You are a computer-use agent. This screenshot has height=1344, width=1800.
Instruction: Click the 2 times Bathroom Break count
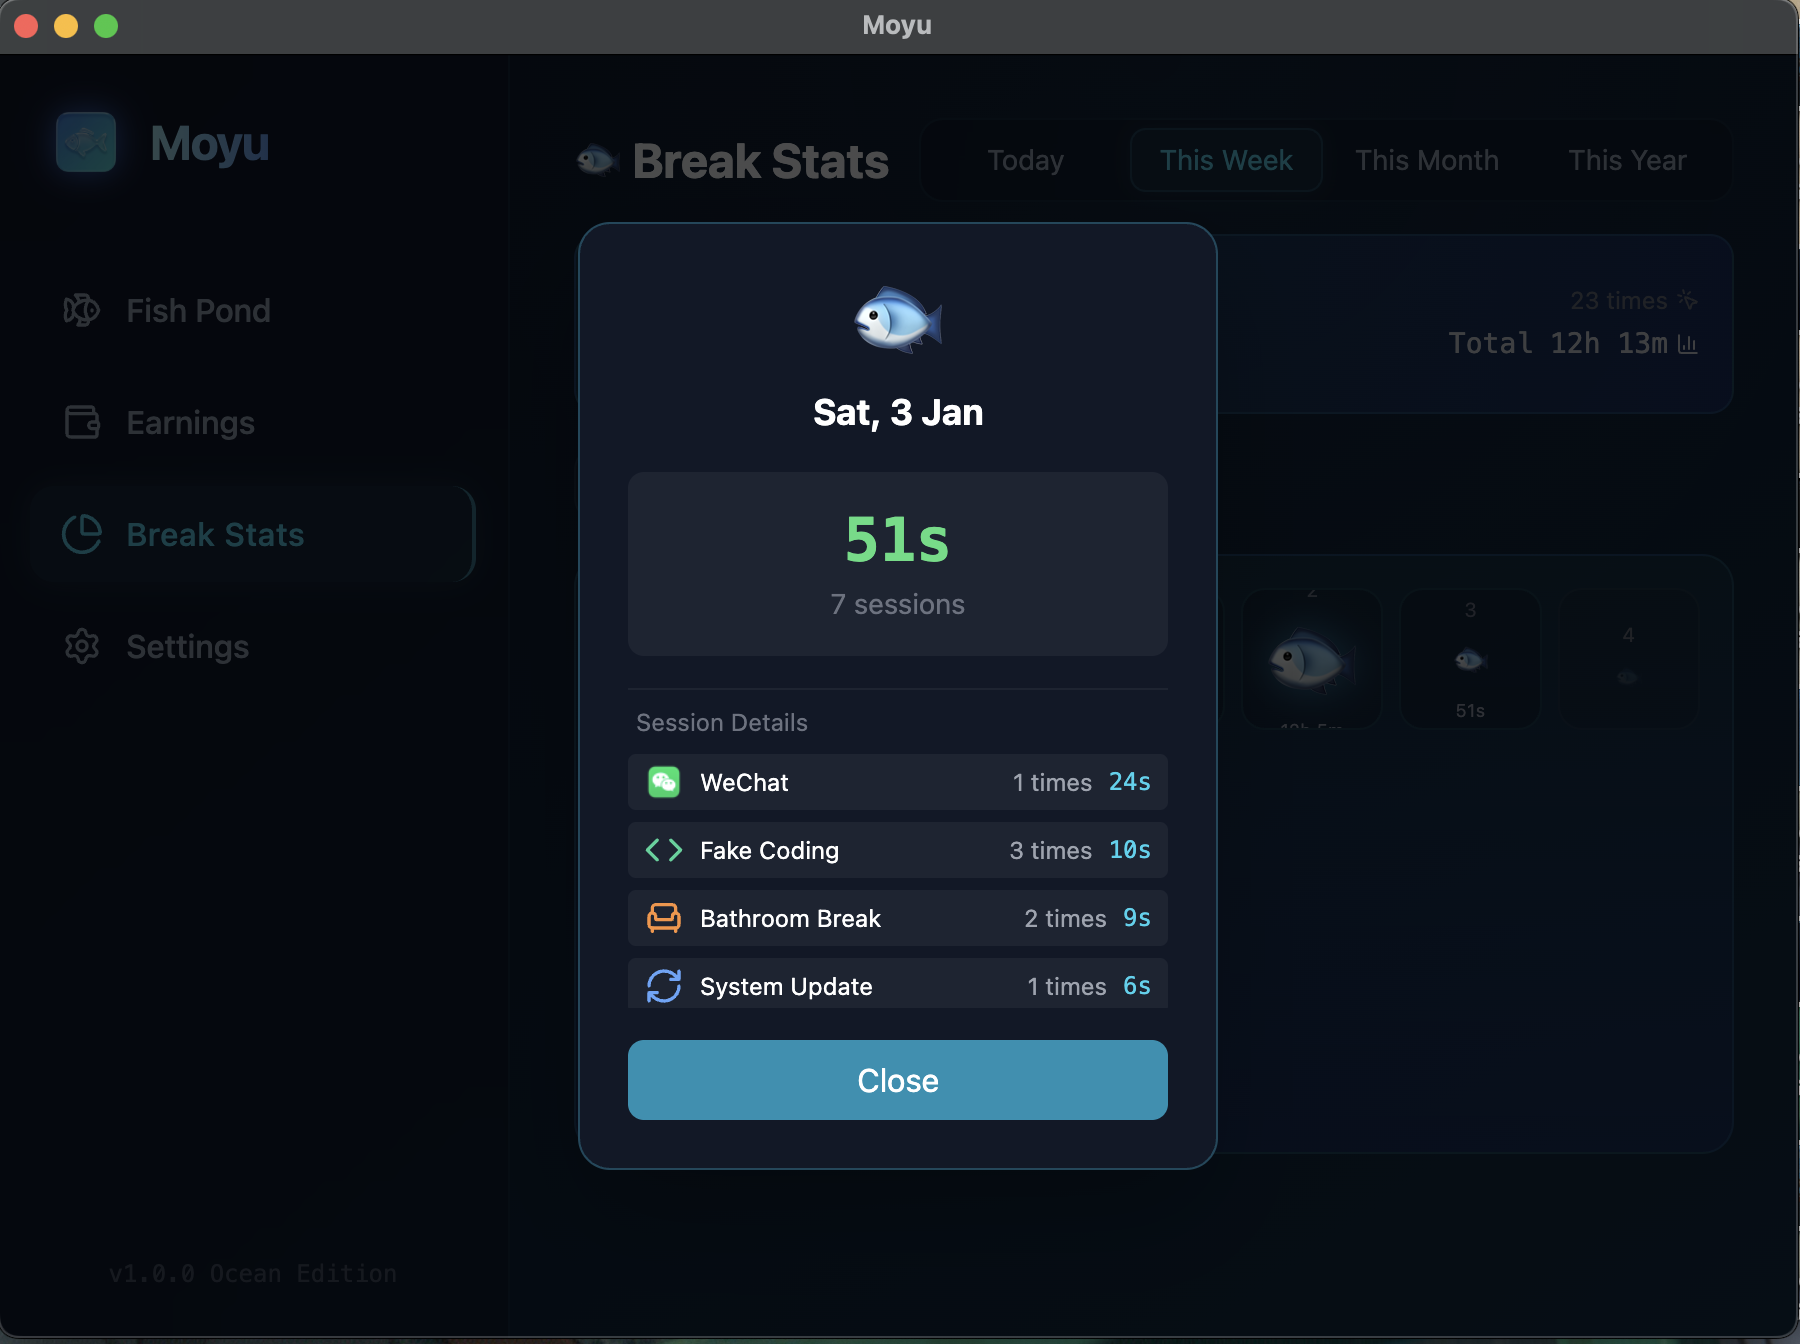pos(1065,918)
